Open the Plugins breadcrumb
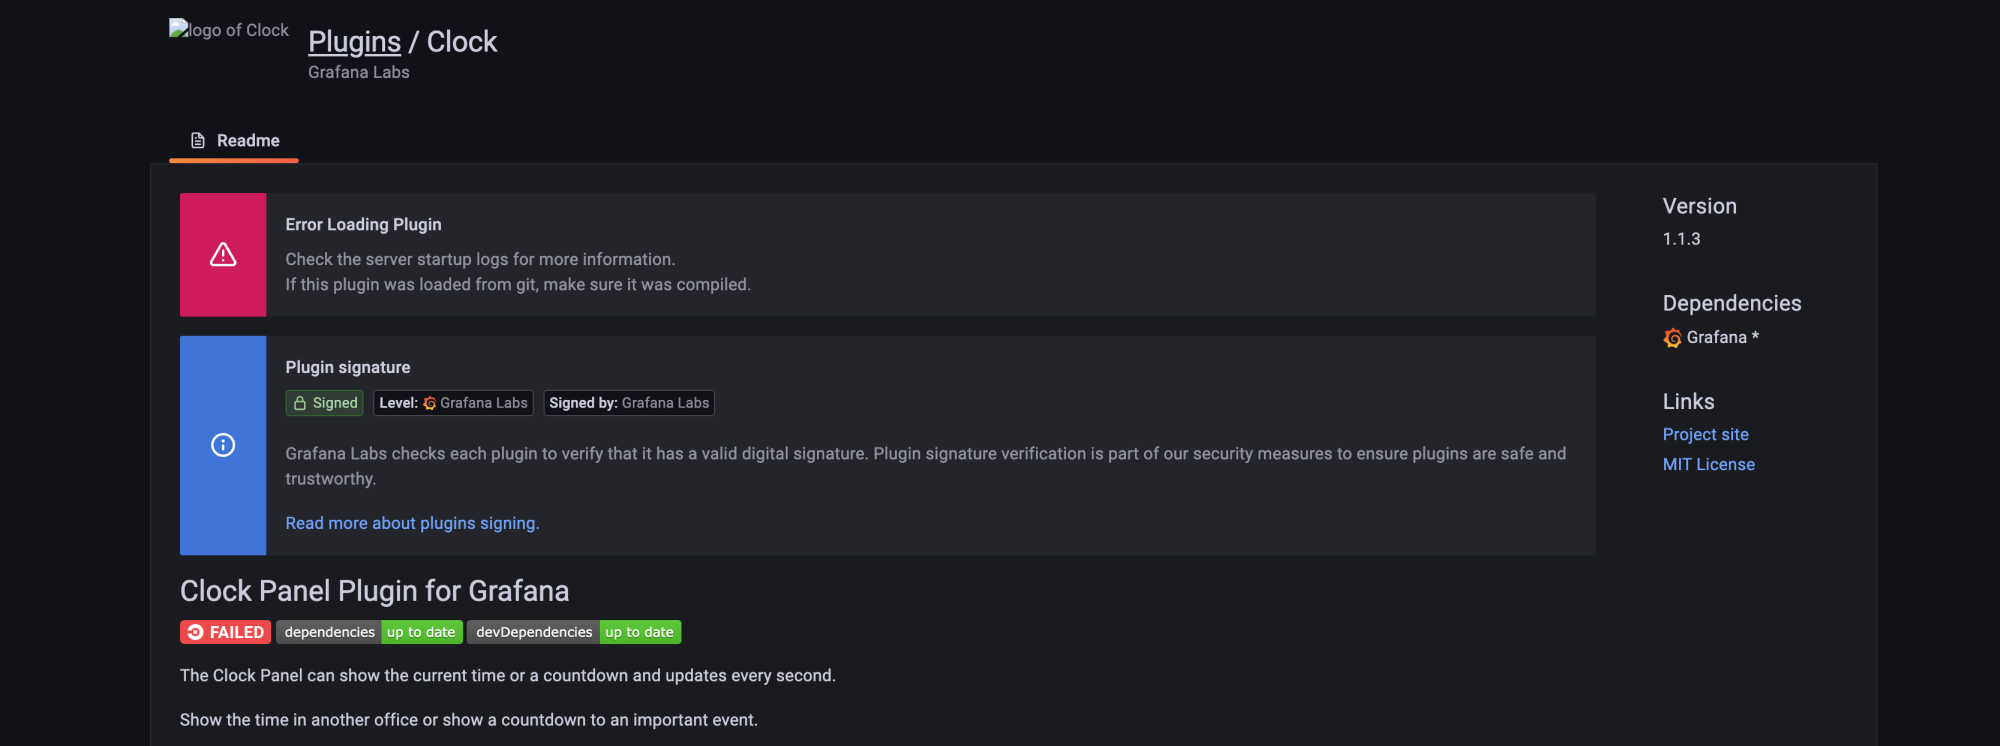The height and width of the screenshot is (746, 2000). click(354, 41)
